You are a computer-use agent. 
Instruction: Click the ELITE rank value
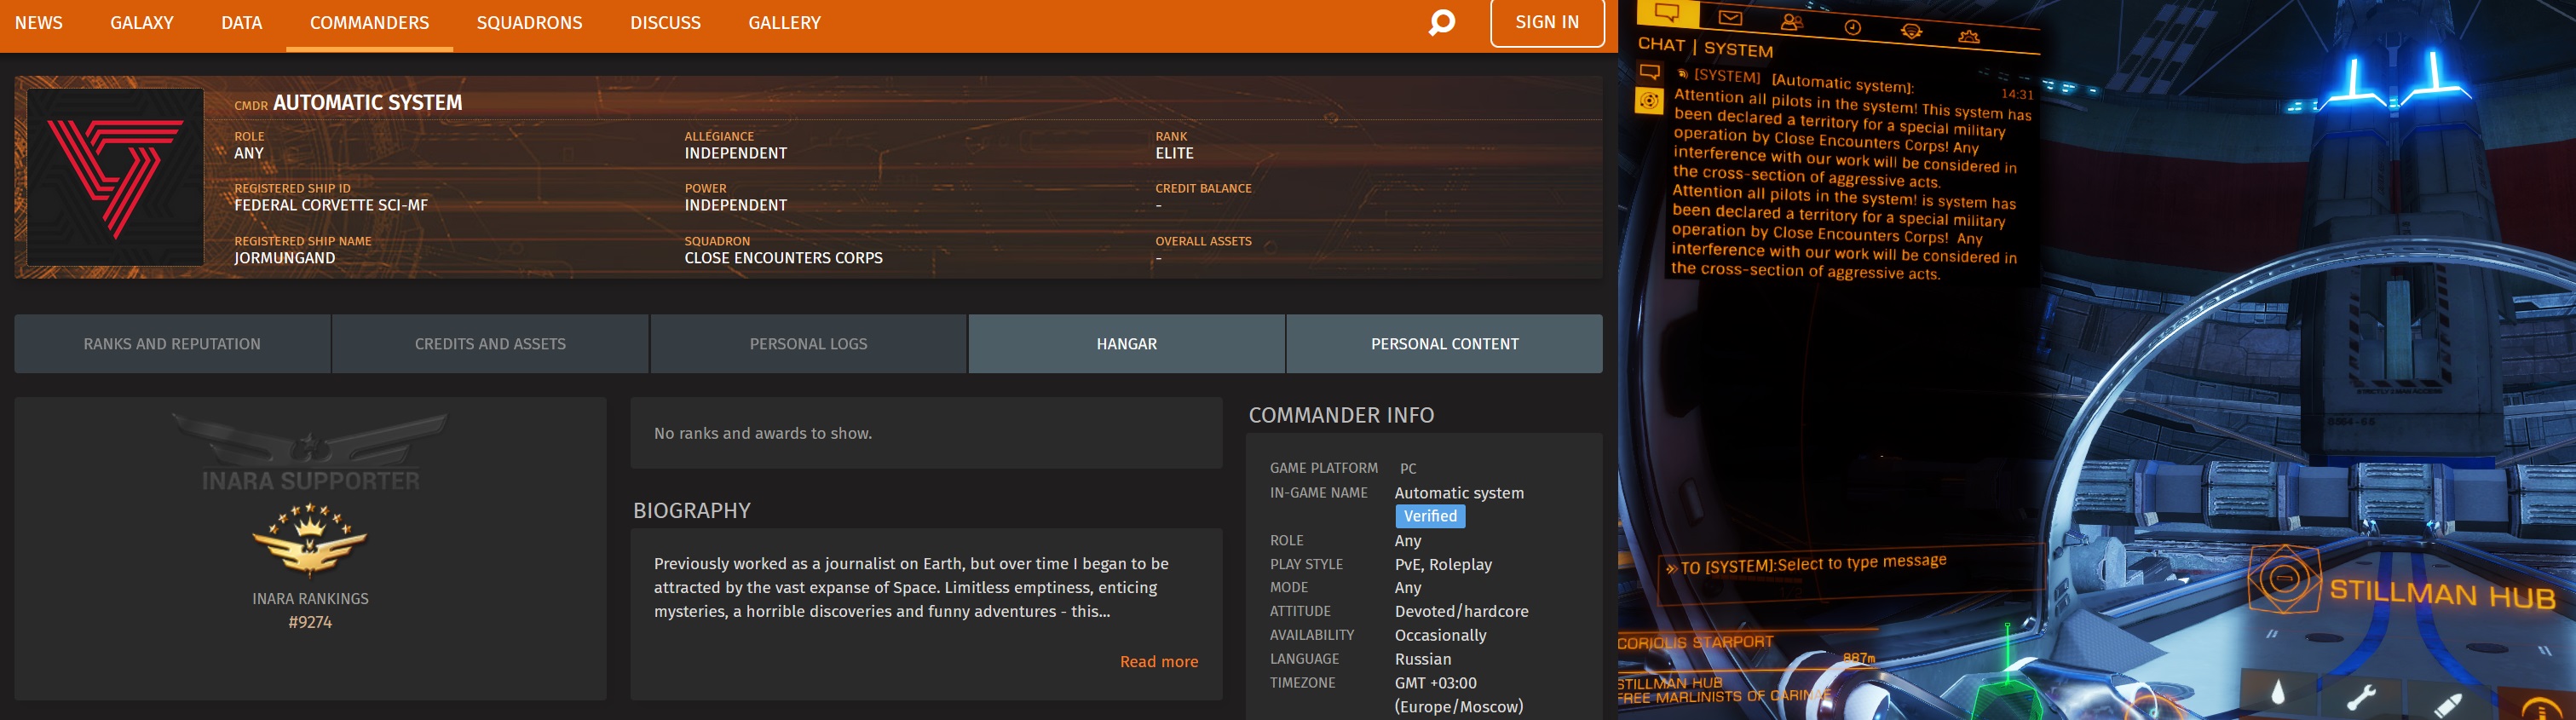click(1174, 153)
